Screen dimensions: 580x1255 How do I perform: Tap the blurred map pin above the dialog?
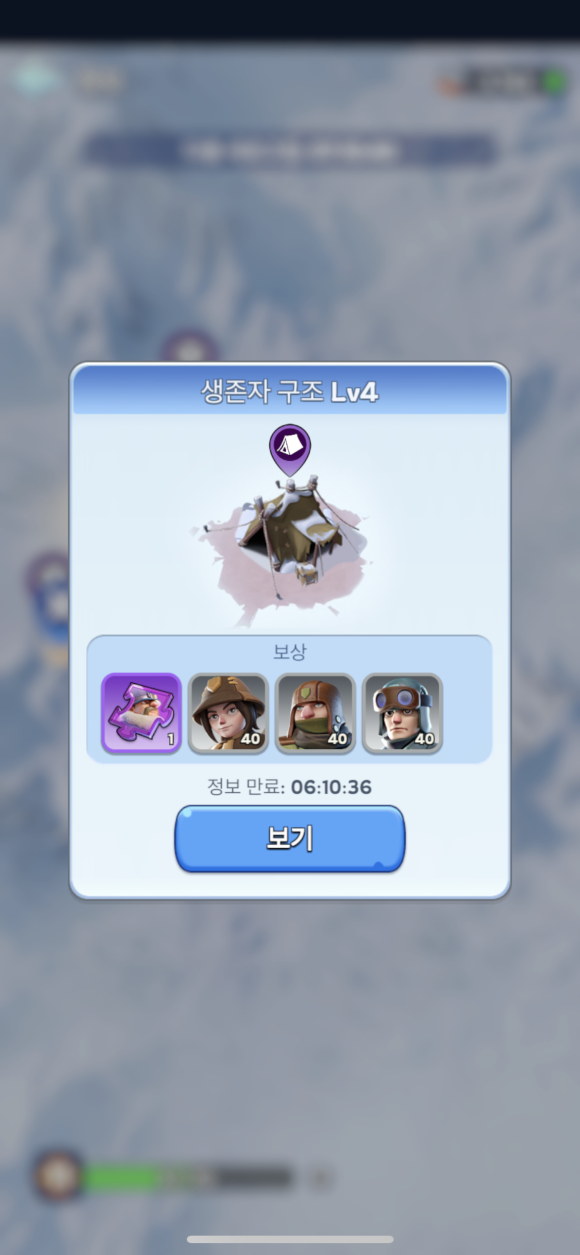coord(190,348)
